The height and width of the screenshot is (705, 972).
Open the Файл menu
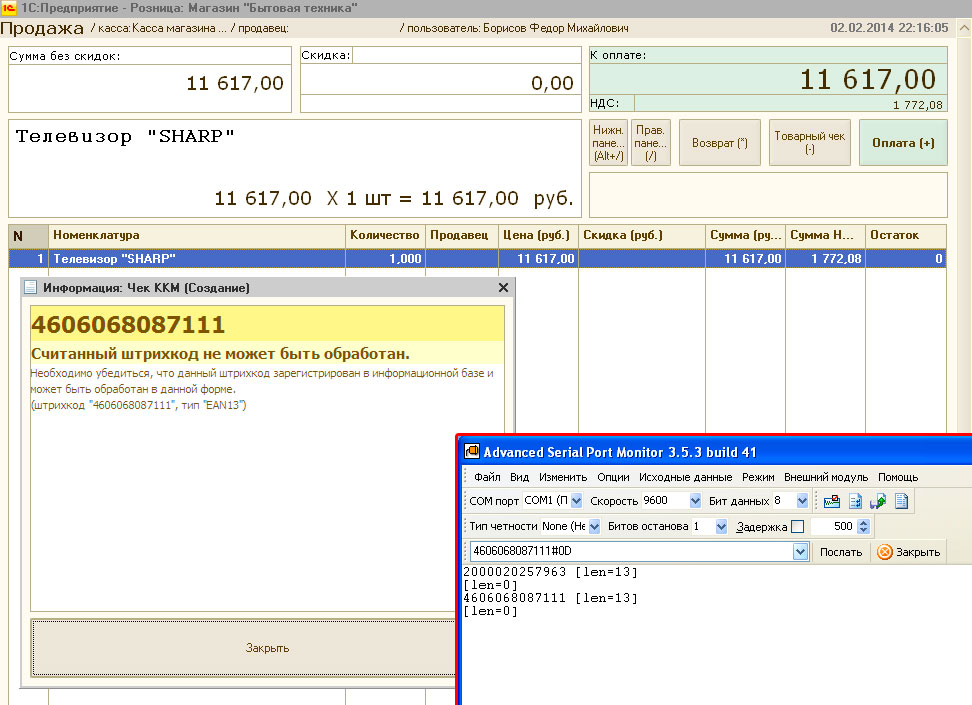coord(487,477)
